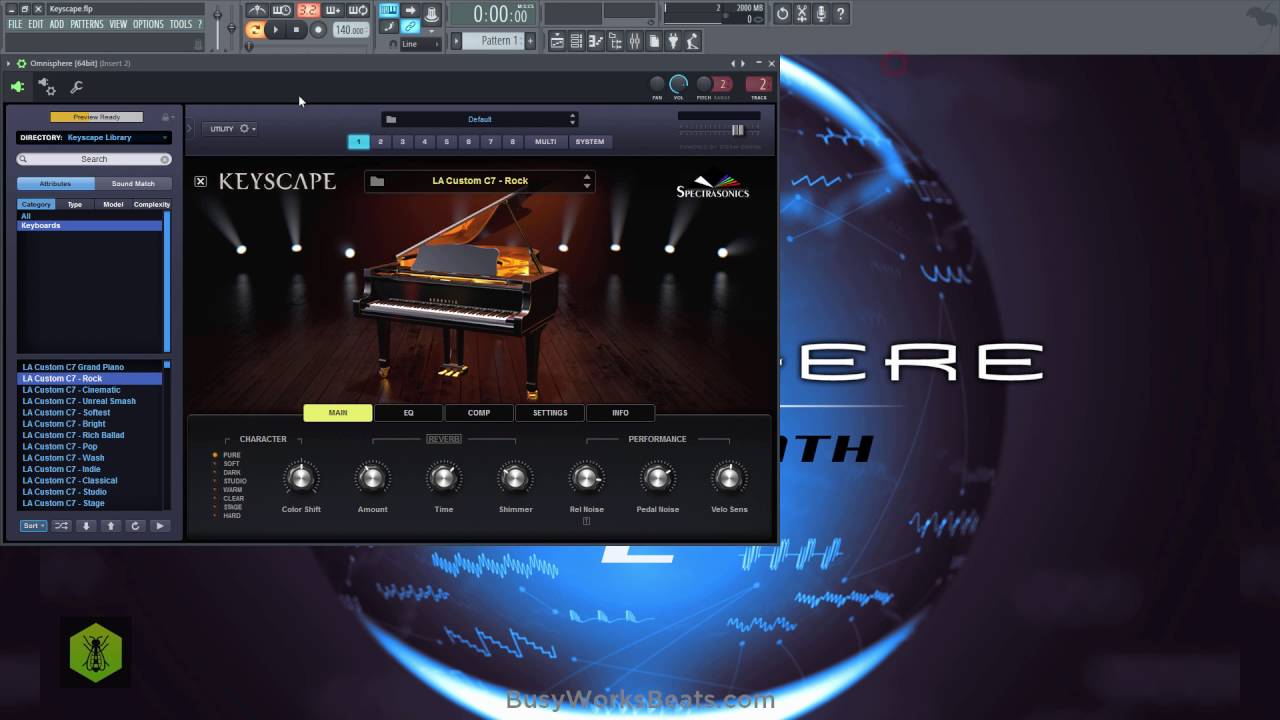This screenshot has height=720, width=1280.
Task: Select the Attributes tab
Action: [55, 184]
